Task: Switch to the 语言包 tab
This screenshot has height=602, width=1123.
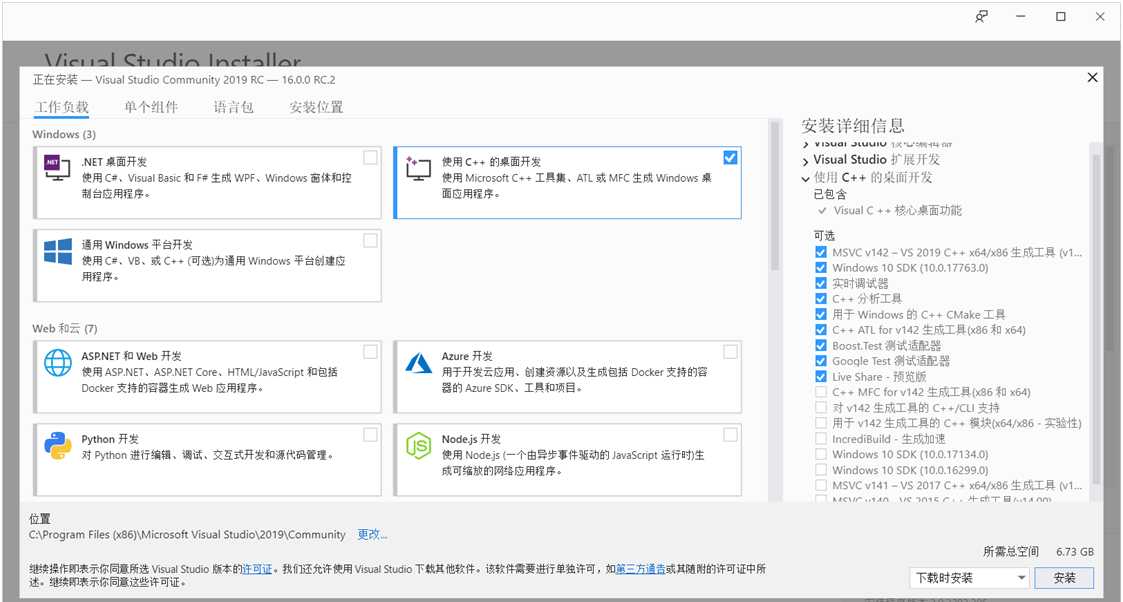Action: [233, 107]
